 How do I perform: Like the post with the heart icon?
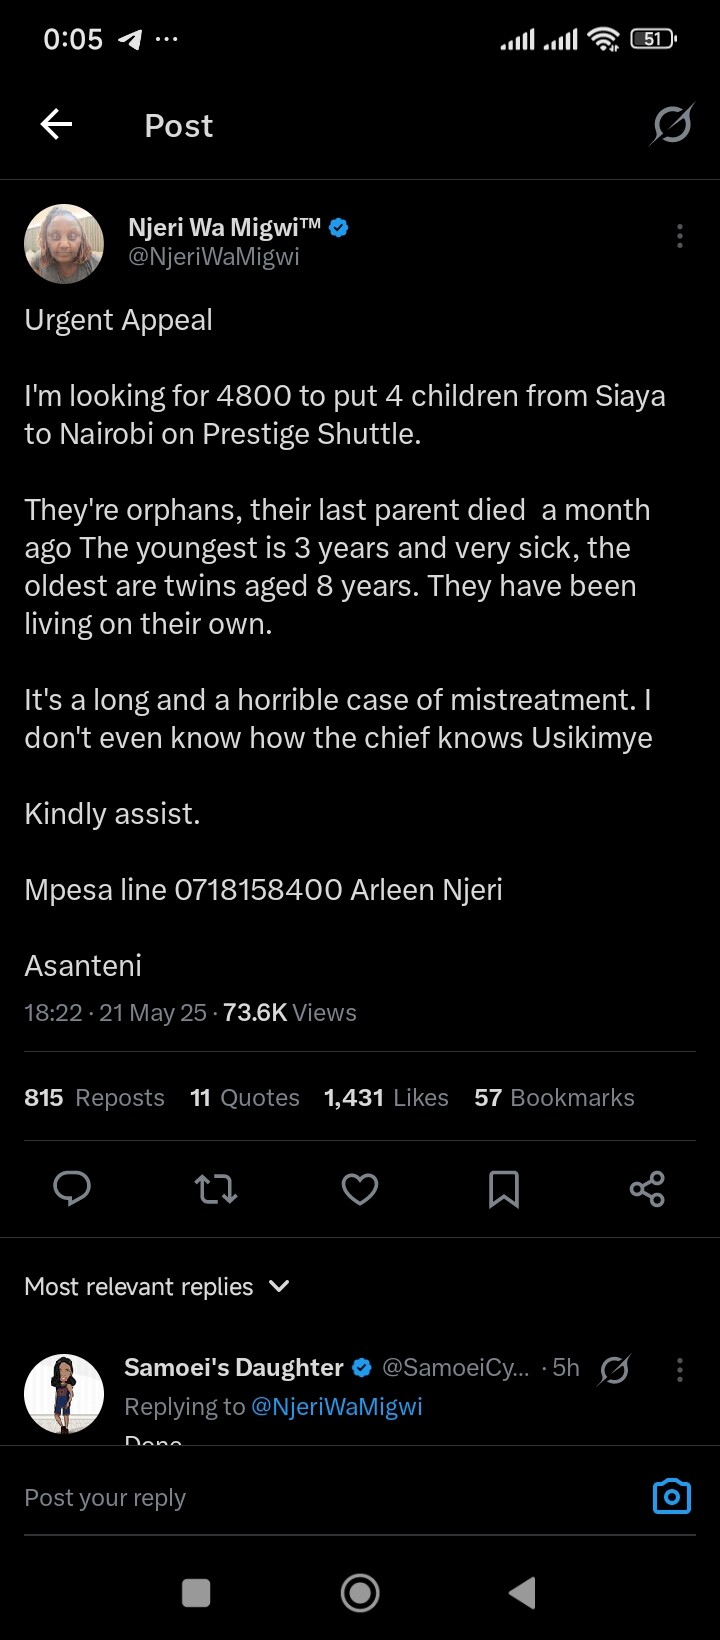[x=360, y=1189]
